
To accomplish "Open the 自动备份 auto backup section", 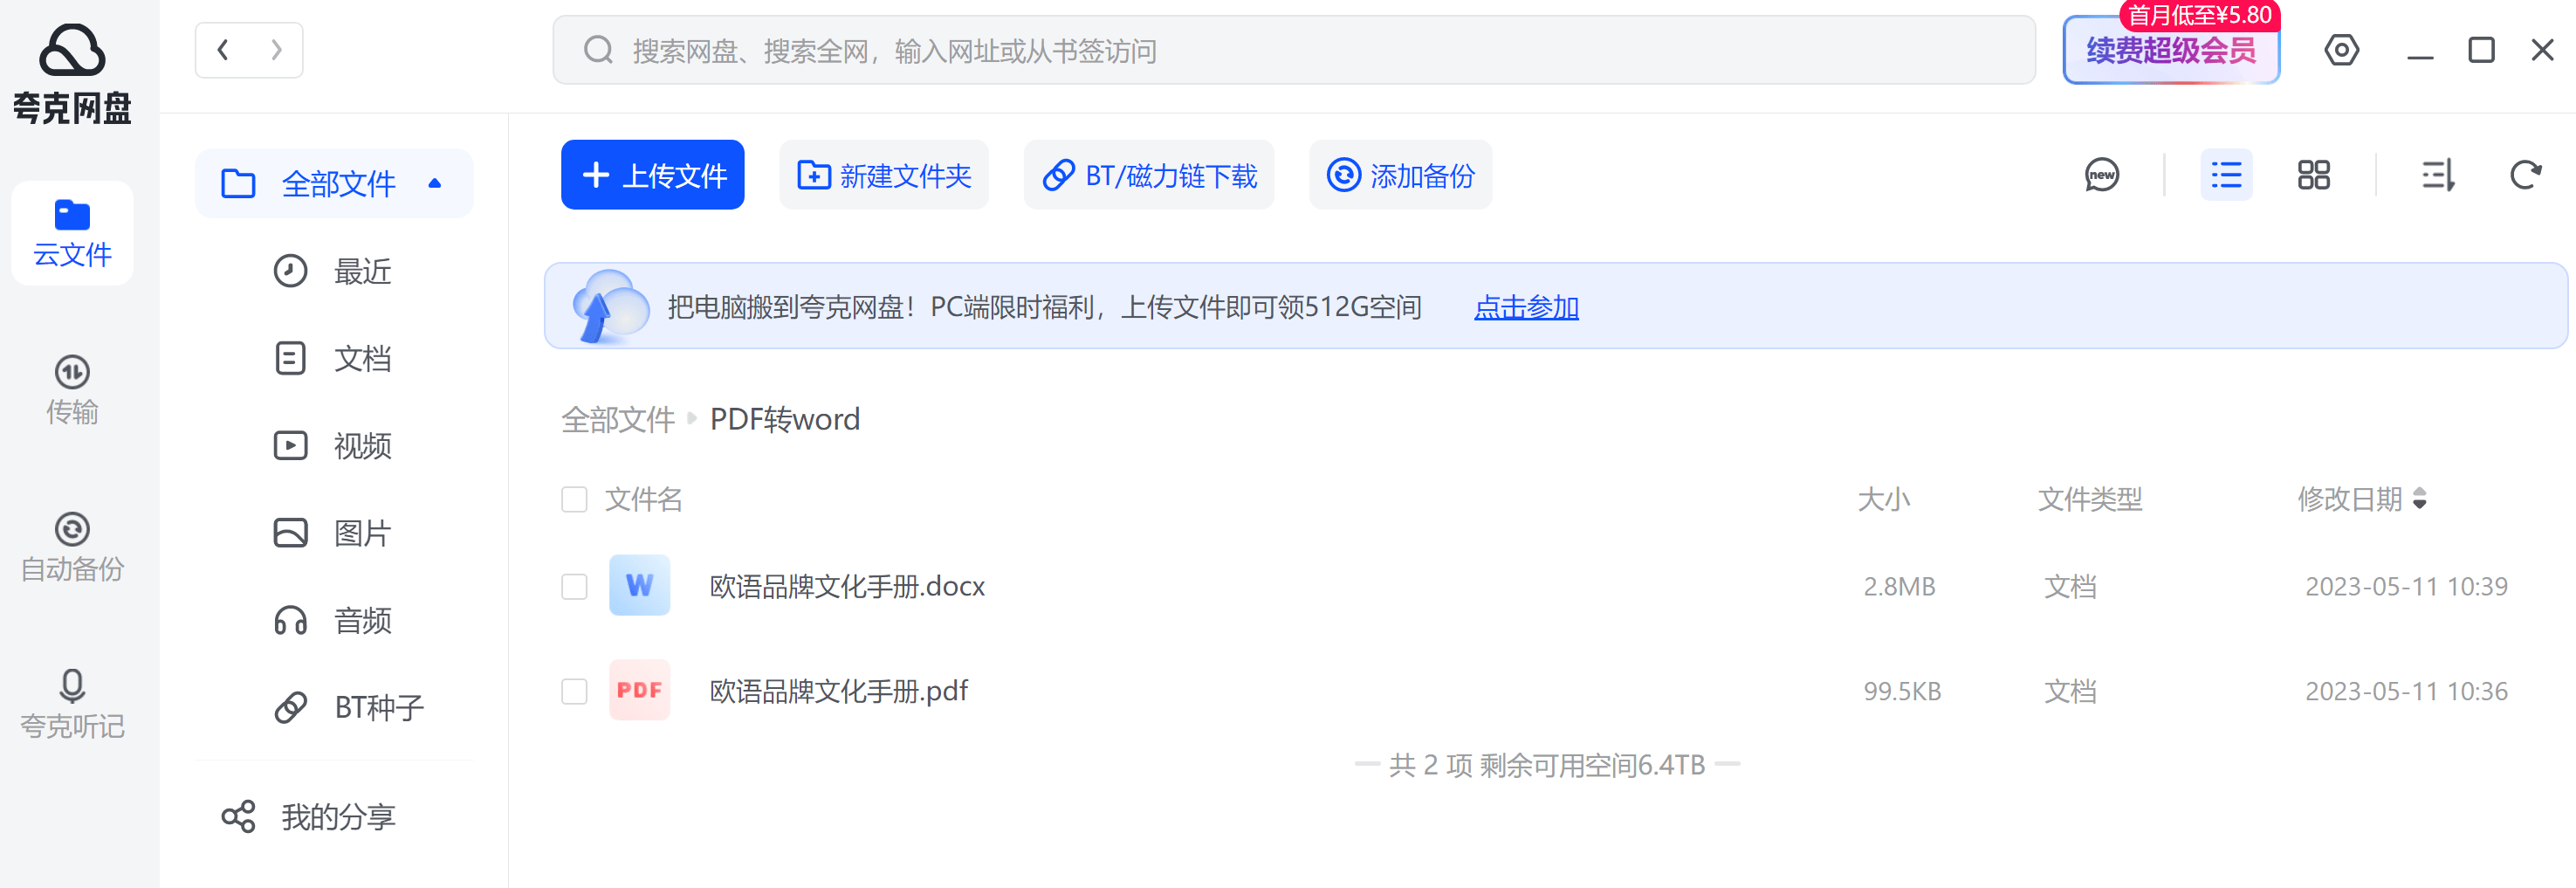I will coord(72,547).
